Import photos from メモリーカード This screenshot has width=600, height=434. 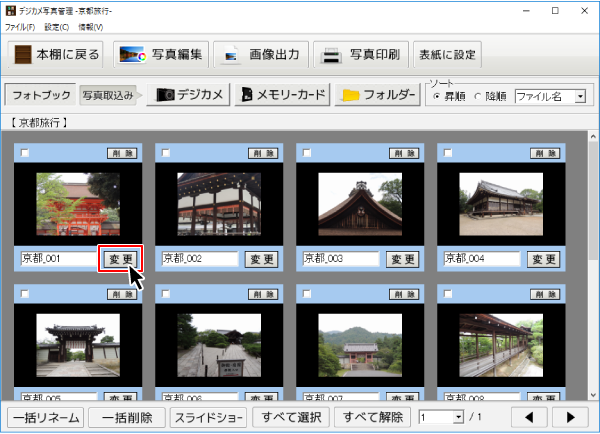point(282,95)
